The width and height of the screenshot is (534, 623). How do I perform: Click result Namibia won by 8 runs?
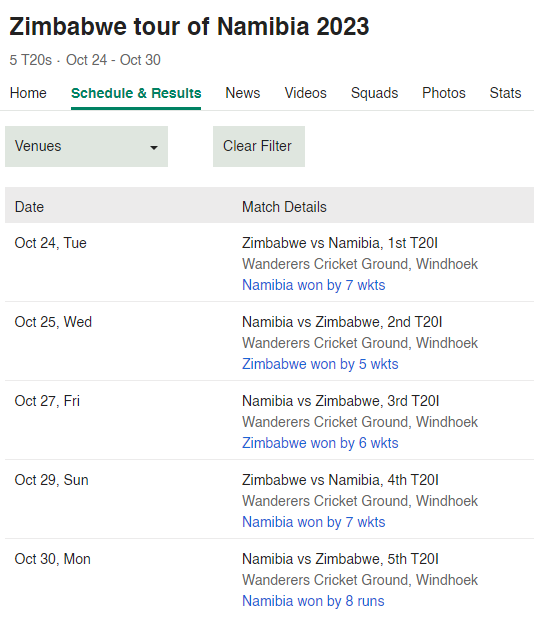pyautogui.click(x=313, y=601)
